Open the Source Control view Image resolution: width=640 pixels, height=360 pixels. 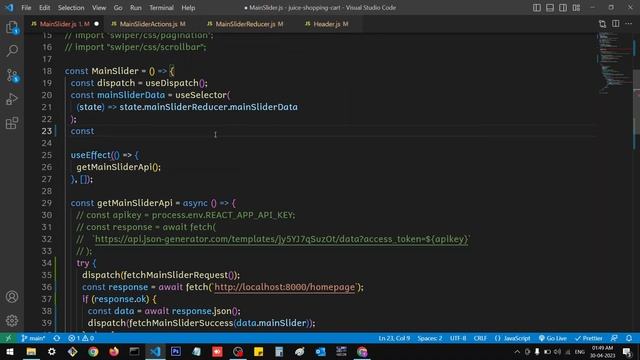(x=12, y=76)
